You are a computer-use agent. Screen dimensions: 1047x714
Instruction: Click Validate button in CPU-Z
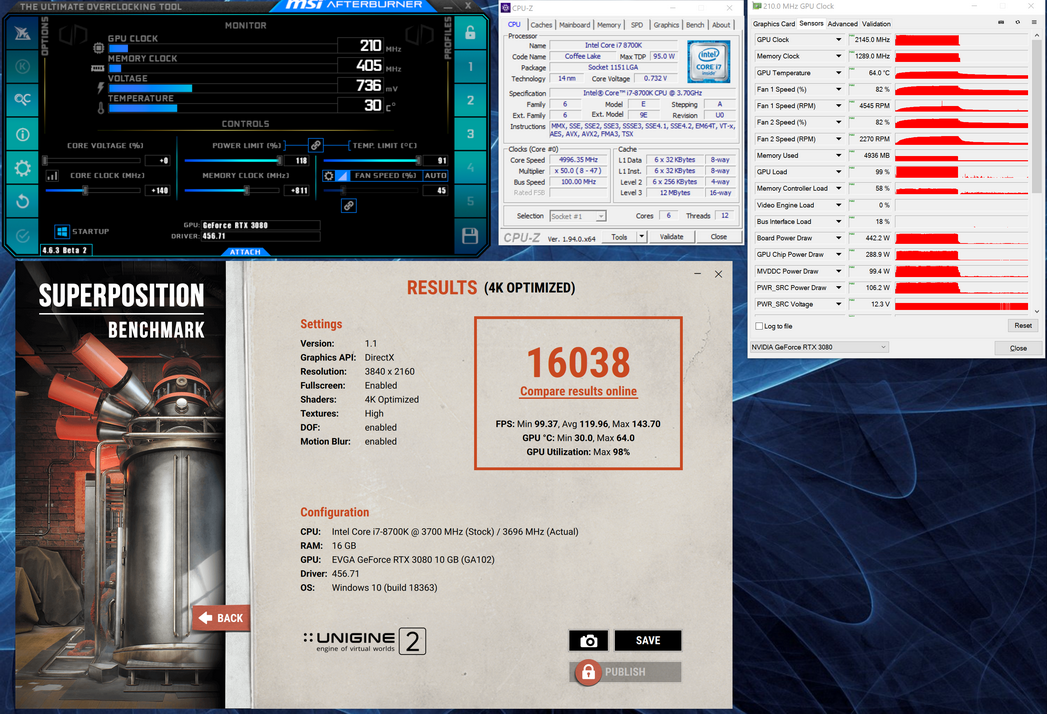tap(671, 237)
